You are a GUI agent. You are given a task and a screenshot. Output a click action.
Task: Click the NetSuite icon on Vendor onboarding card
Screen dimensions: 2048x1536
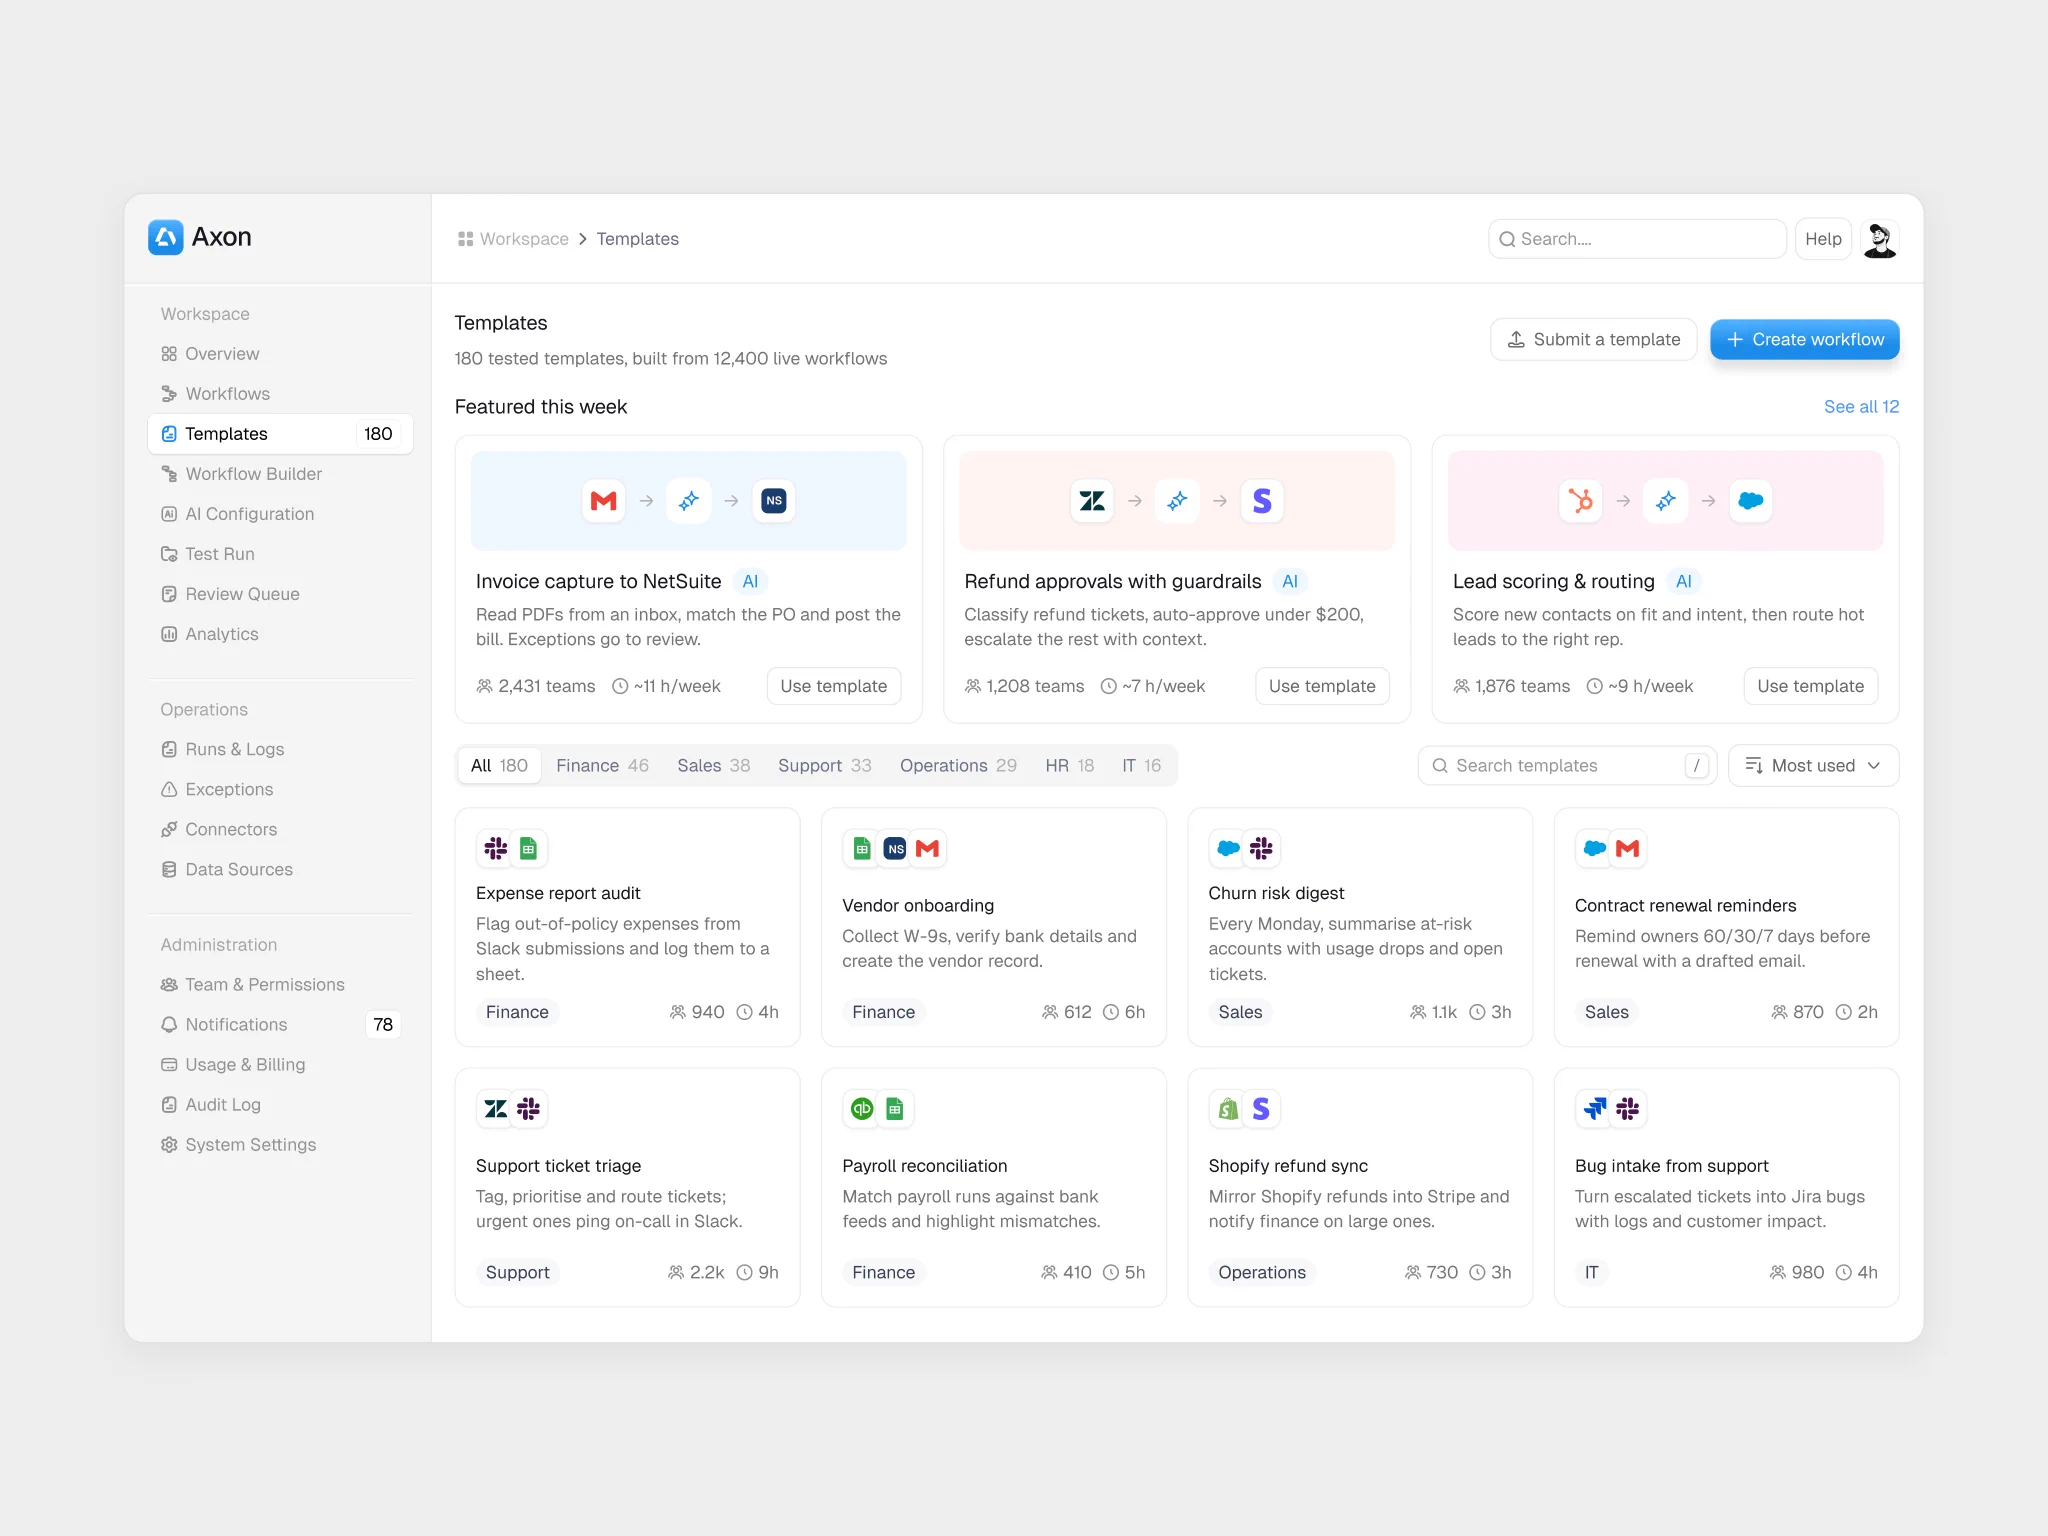coord(895,849)
